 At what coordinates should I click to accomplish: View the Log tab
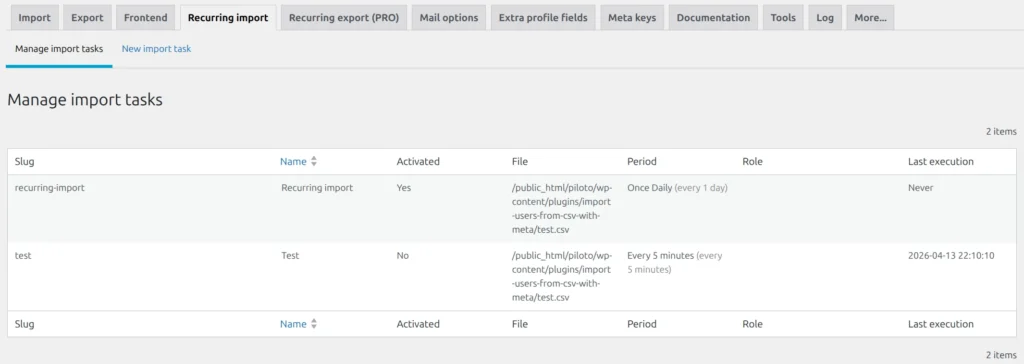(825, 18)
